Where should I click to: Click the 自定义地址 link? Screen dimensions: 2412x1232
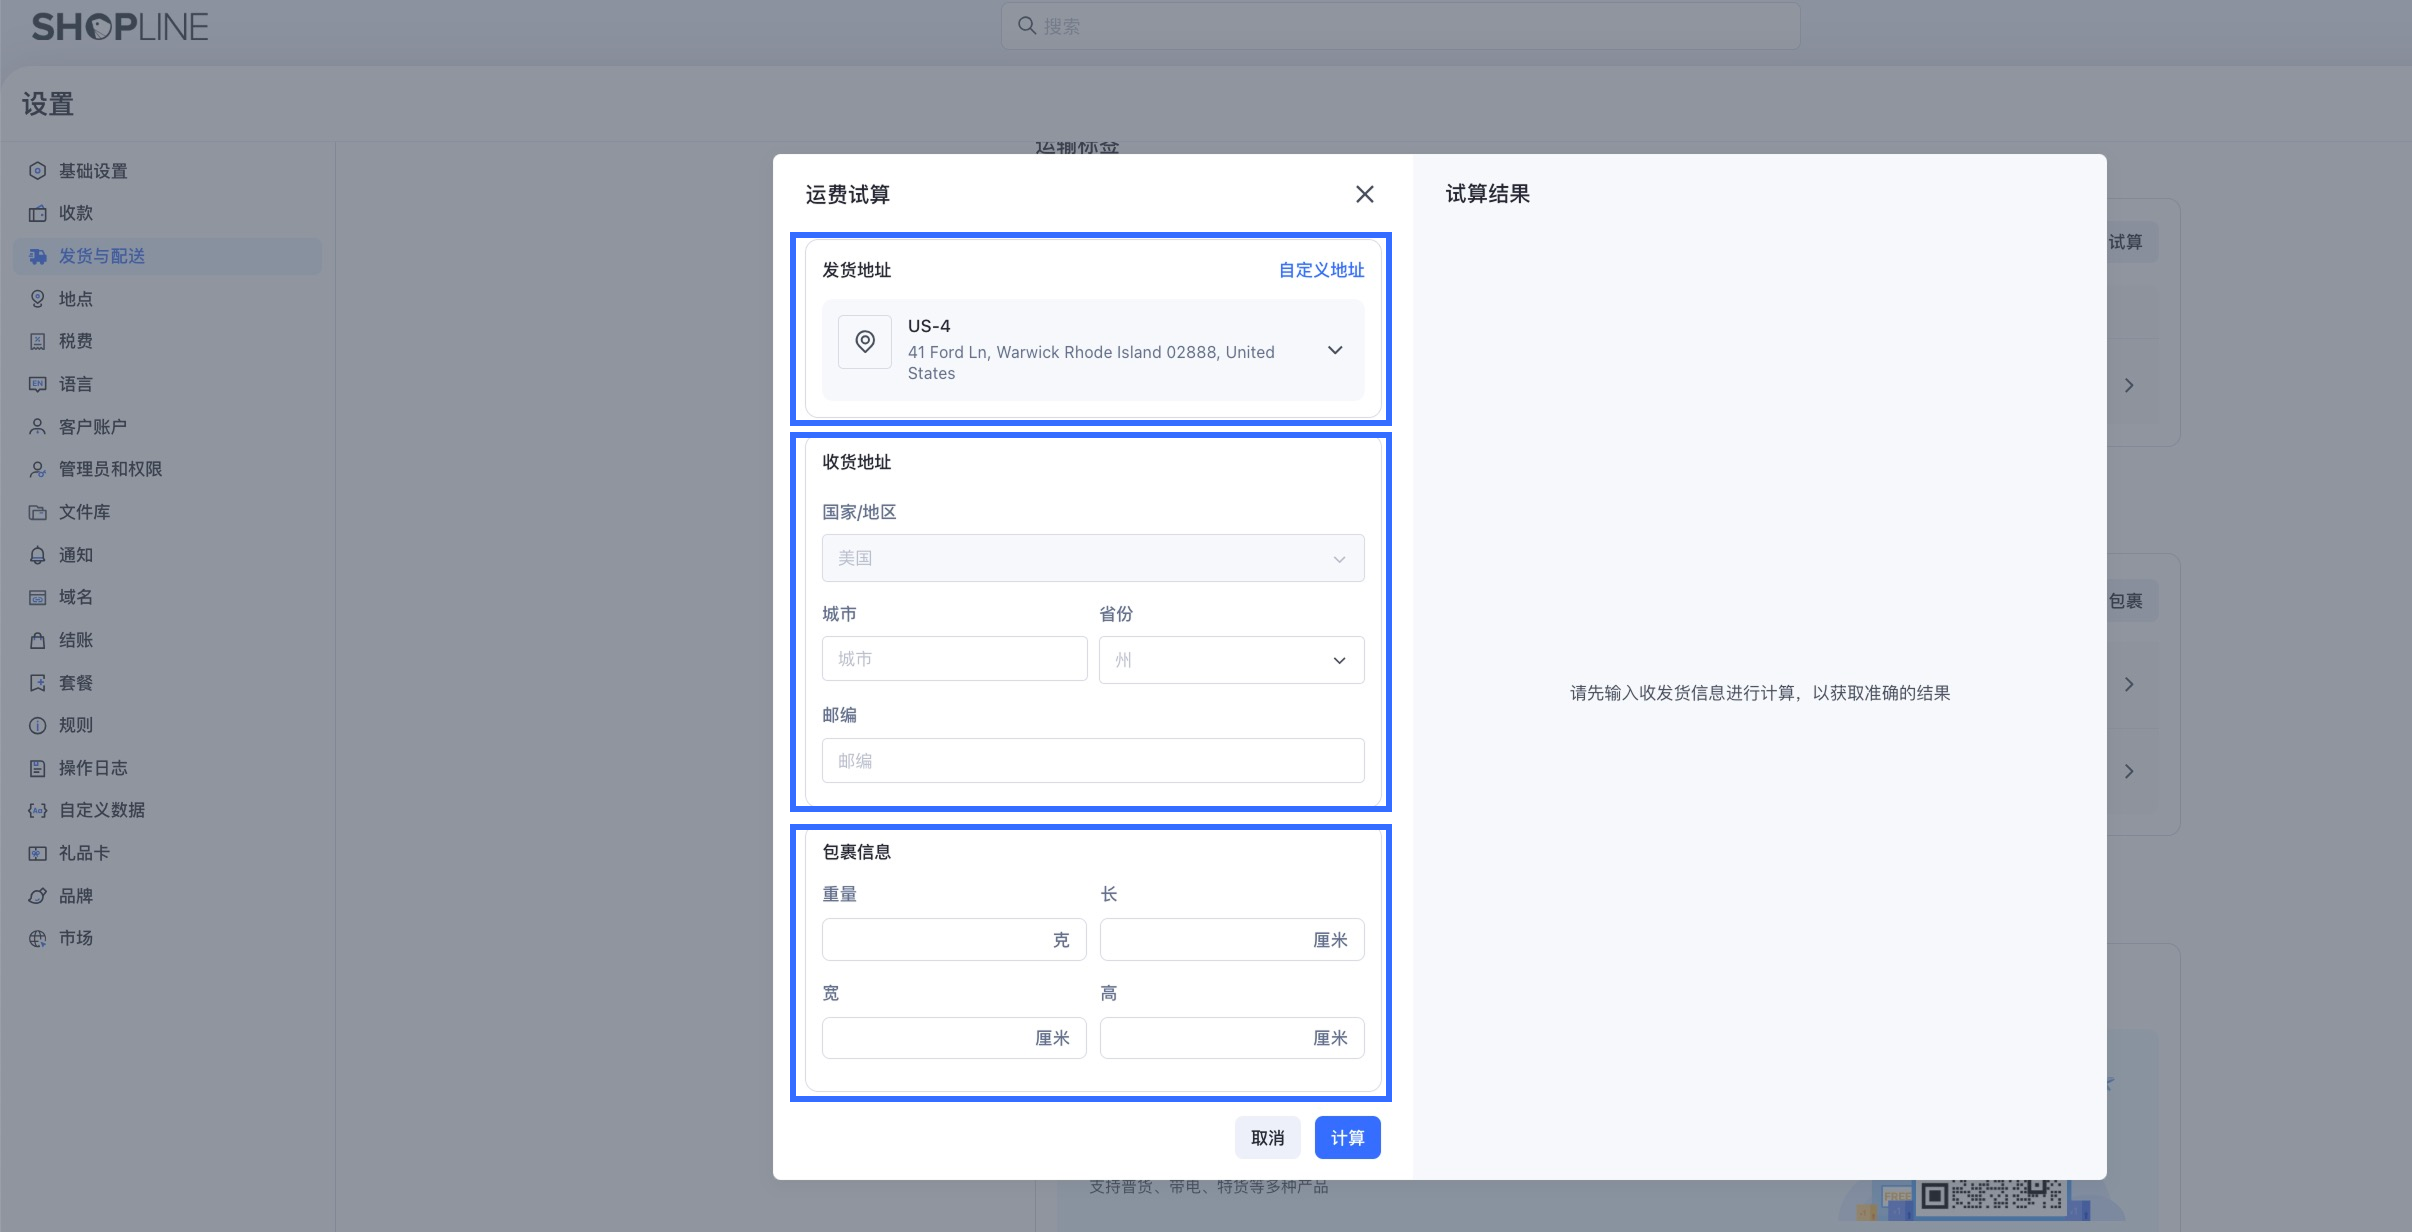click(1320, 270)
